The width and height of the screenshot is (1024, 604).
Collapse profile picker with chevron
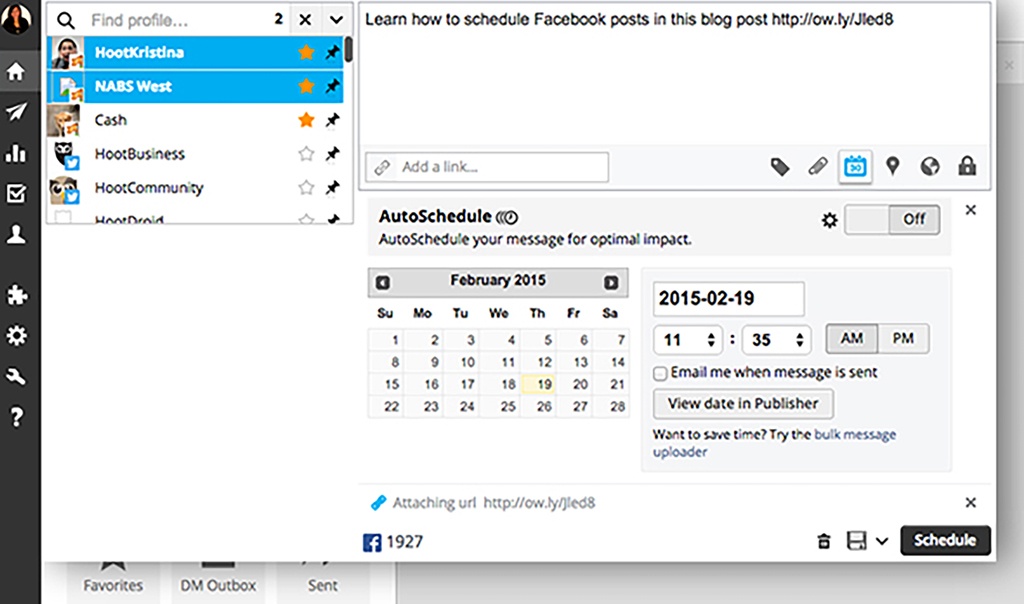pyautogui.click(x=336, y=20)
